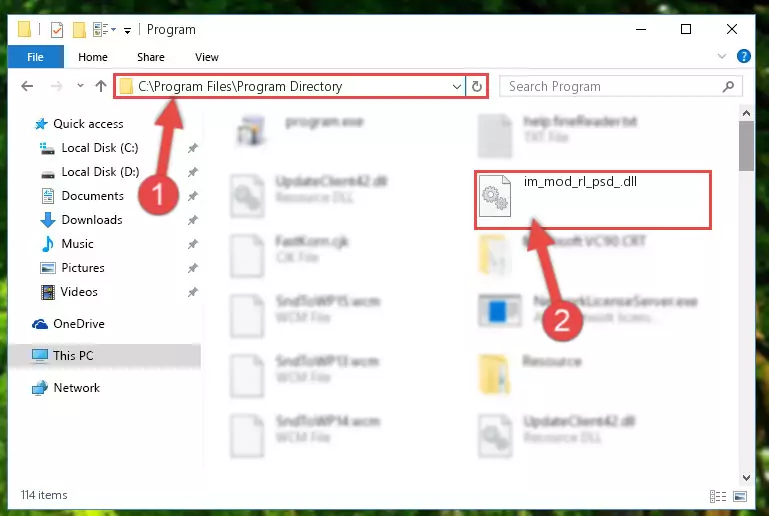Viewport: 769px width, 516px height.
Task: Refresh the folder with the refresh button
Action: (476, 86)
